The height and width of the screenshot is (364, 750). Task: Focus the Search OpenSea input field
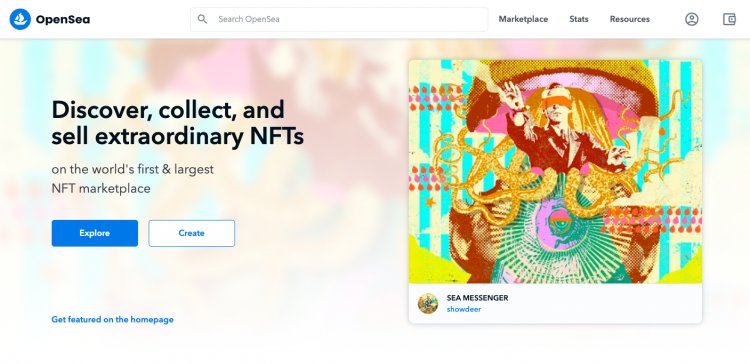pyautogui.click(x=339, y=19)
